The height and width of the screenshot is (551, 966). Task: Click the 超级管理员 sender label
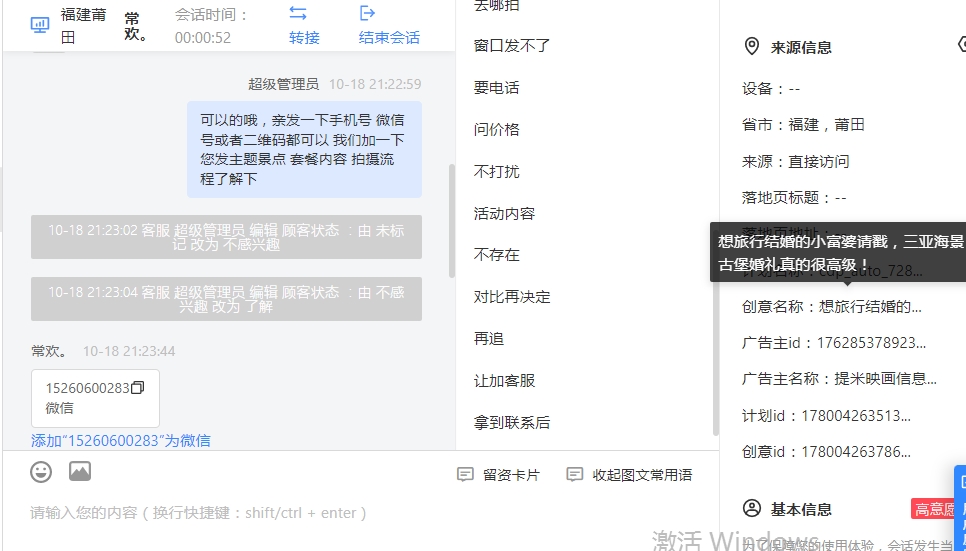coord(283,84)
